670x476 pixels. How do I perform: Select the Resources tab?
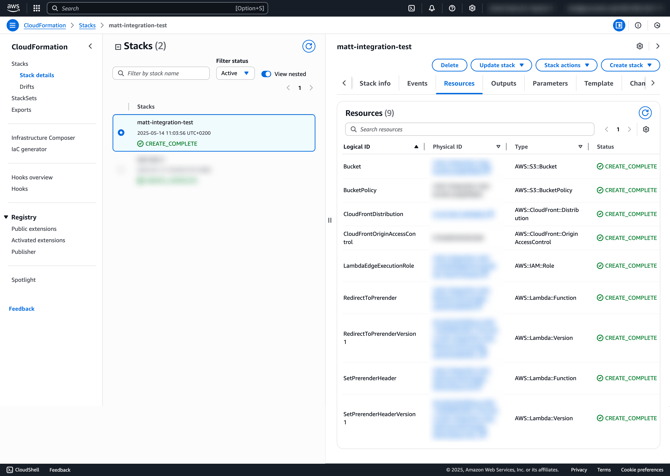click(459, 83)
